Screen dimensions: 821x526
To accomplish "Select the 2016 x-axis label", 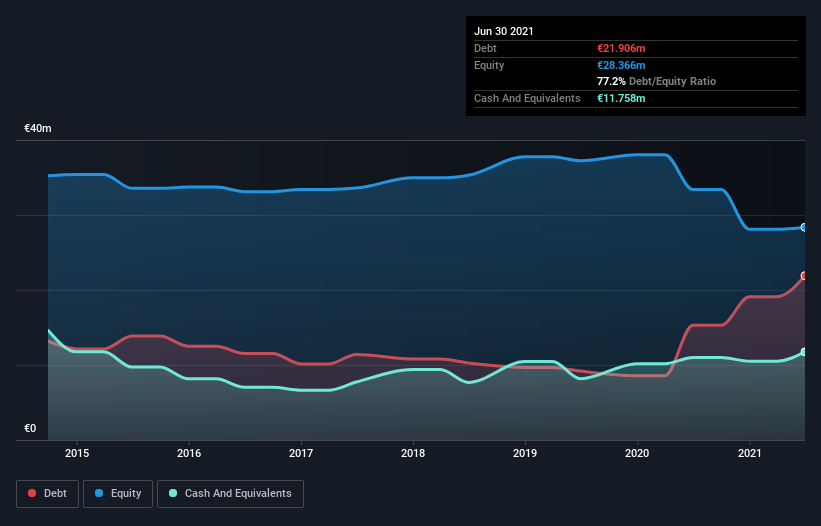I will 188,453.
